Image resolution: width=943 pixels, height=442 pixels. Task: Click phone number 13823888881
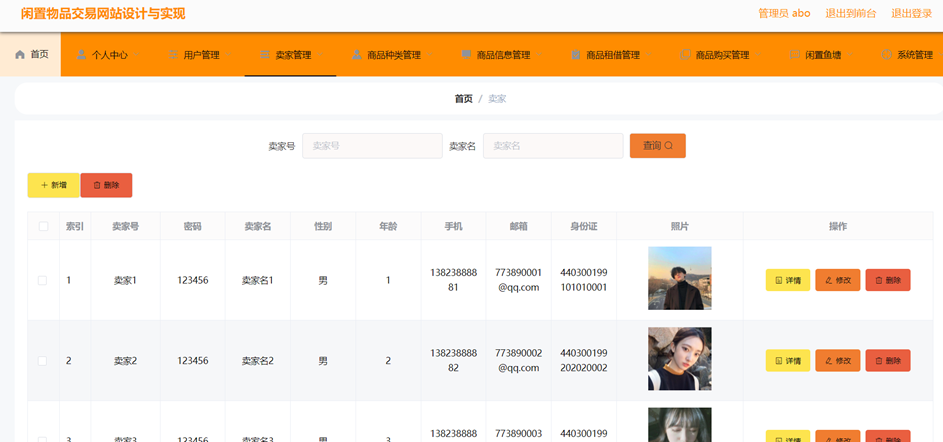(x=453, y=280)
